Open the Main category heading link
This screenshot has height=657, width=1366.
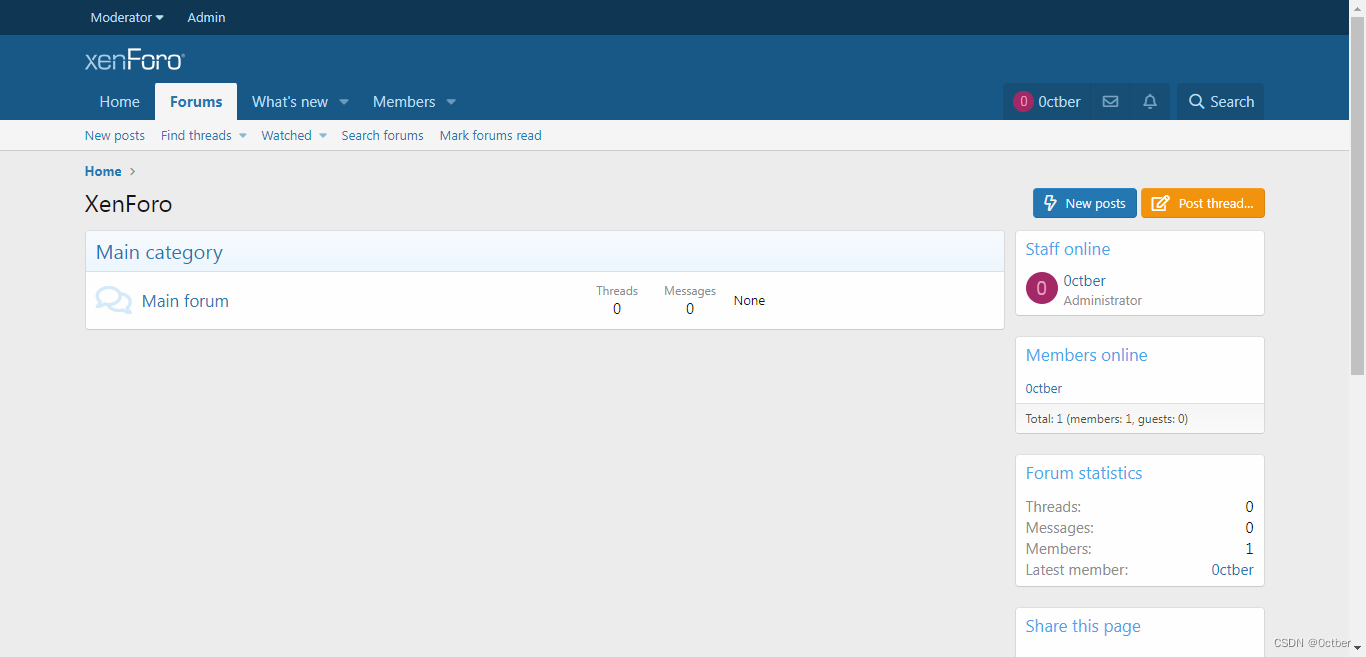(159, 252)
